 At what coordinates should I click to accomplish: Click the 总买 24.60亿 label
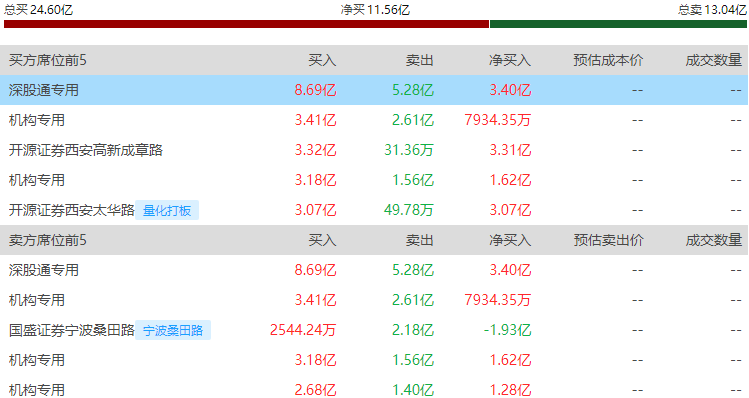pos(38,10)
